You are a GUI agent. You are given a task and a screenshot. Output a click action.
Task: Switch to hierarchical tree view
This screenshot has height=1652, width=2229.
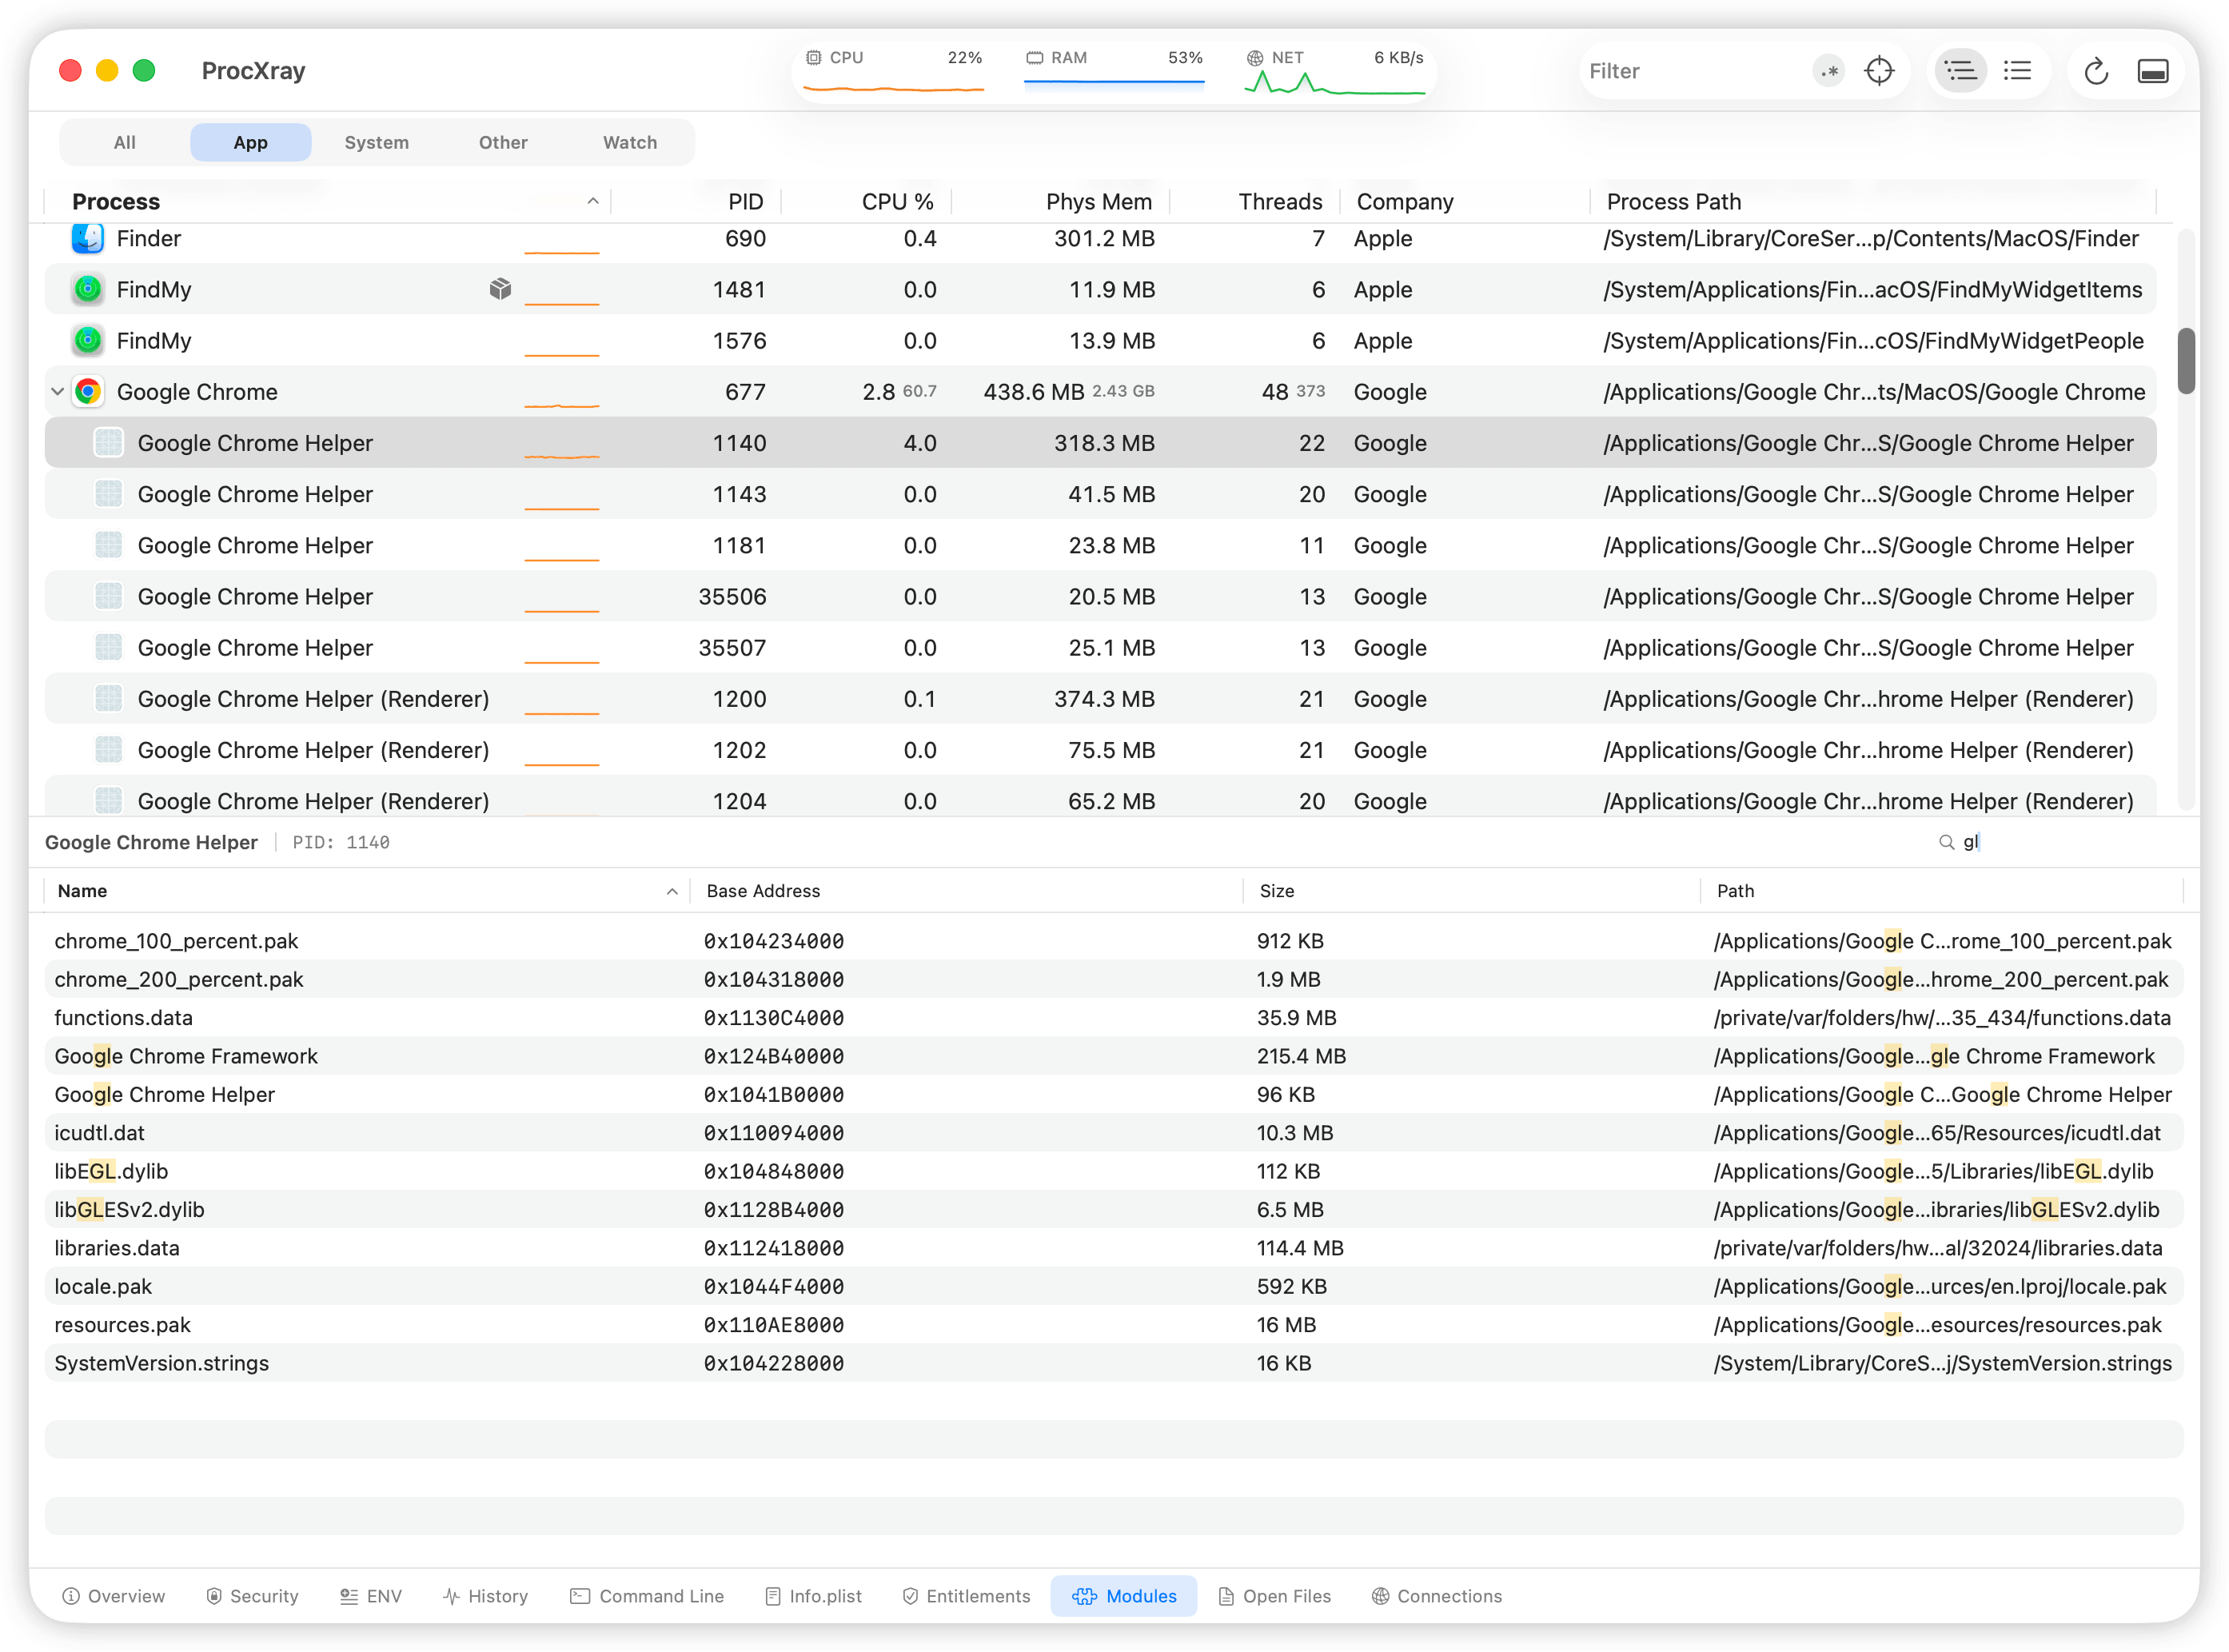[x=1960, y=71]
